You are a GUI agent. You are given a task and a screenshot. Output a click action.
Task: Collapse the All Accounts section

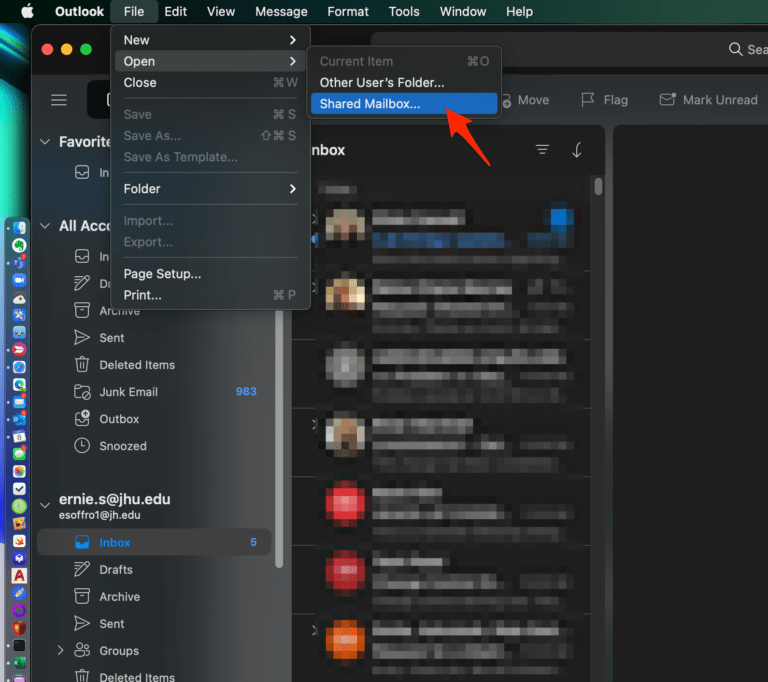point(45,226)
